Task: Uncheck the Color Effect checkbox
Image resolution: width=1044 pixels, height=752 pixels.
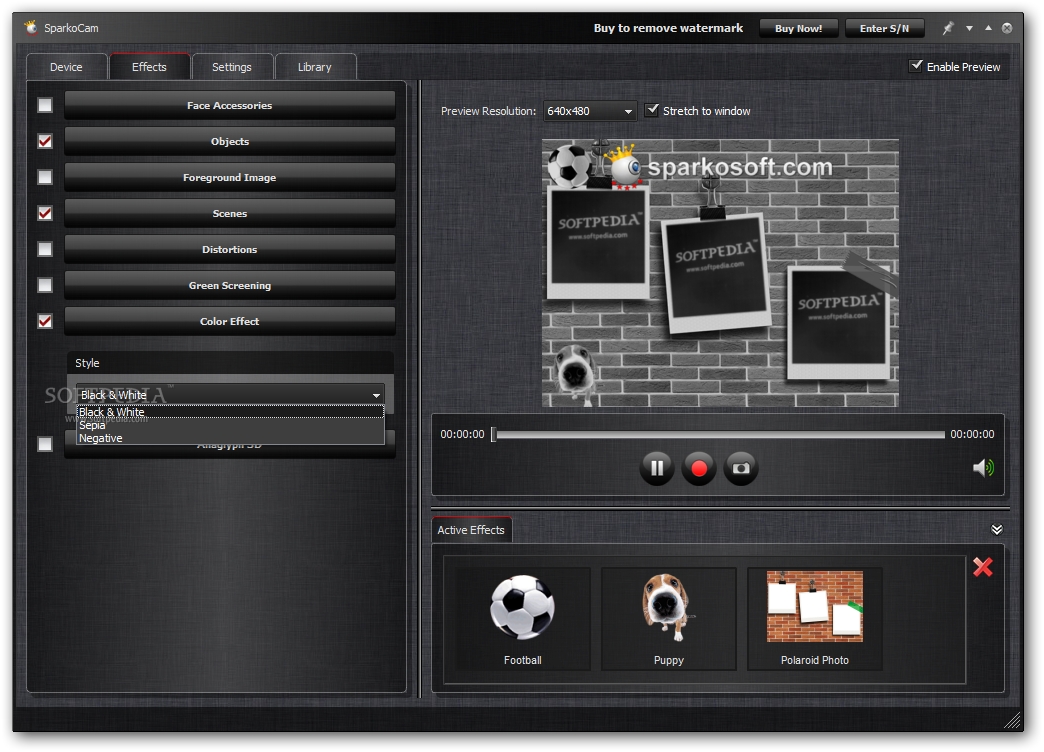Action: [x=45, y=321]
